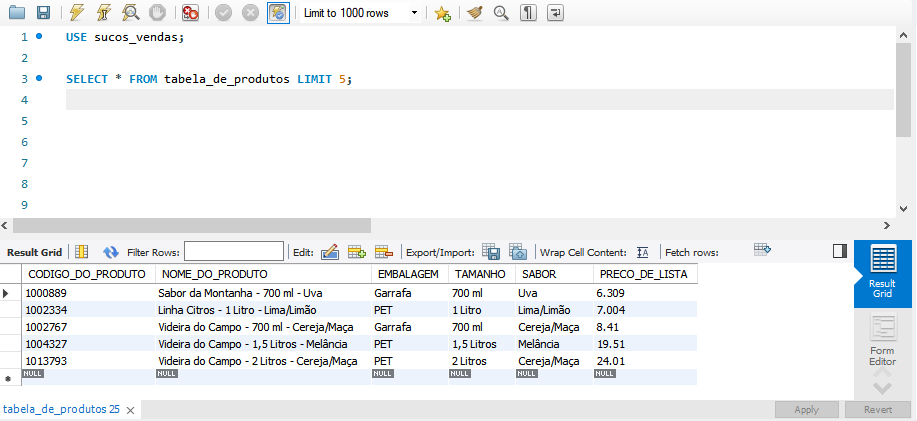Save the script to file
917x421 pixels.
[x=43, y=13]
